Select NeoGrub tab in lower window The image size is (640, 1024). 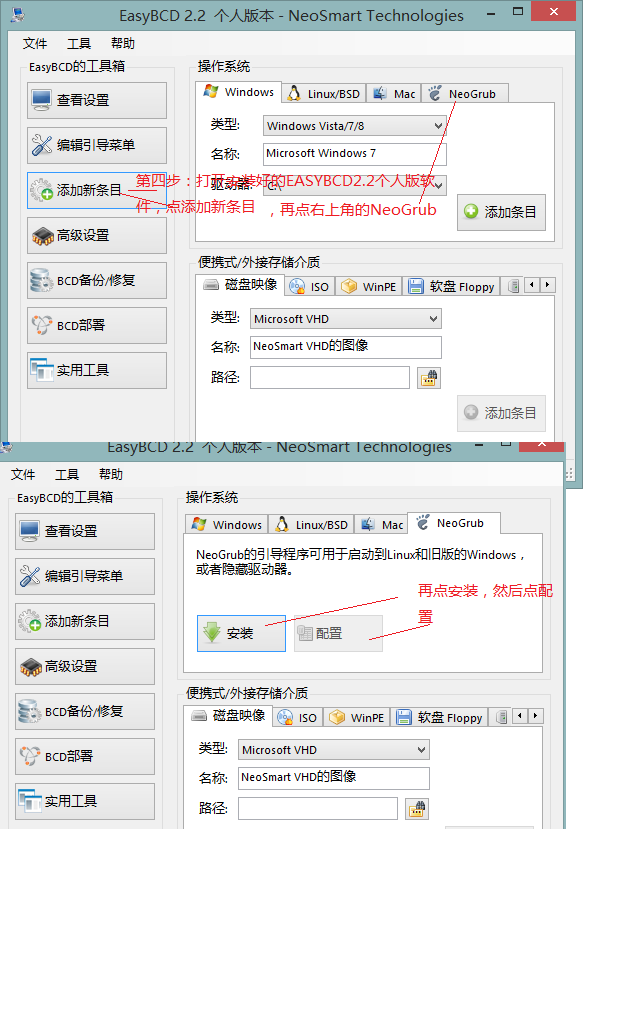tap(454, 523)
